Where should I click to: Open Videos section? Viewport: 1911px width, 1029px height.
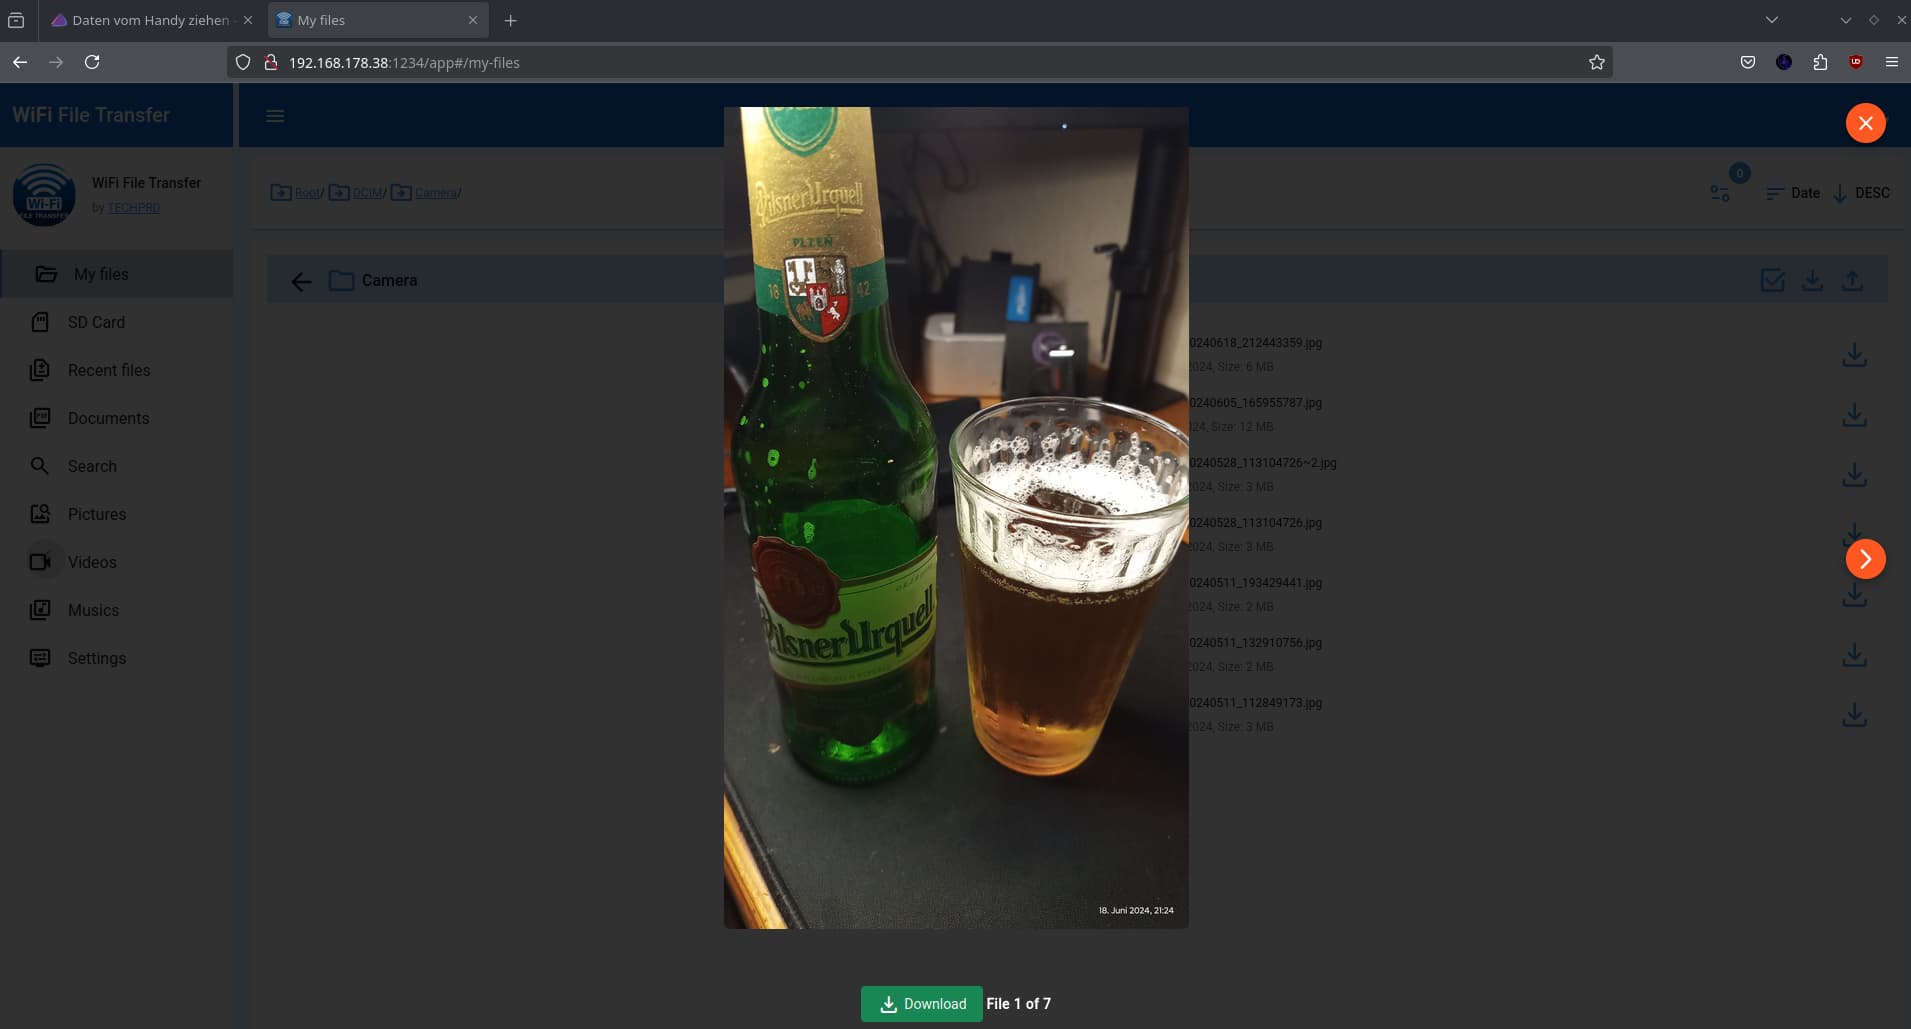point(117,562)
